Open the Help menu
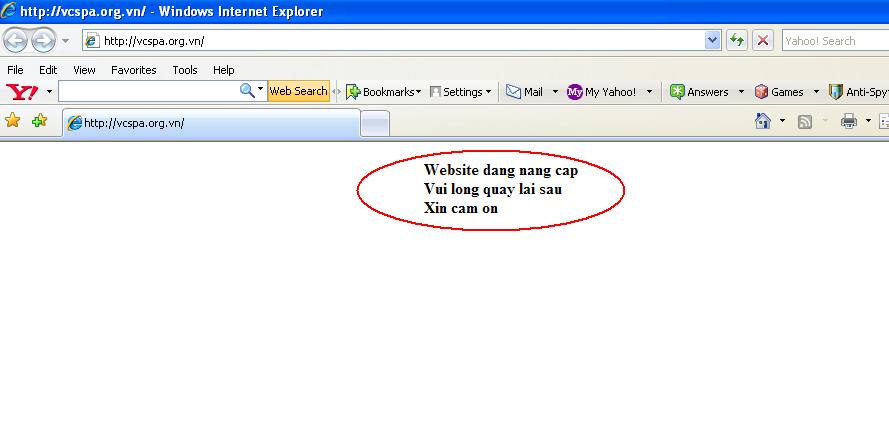Viewport: 889px width, 440px height. 223,70
